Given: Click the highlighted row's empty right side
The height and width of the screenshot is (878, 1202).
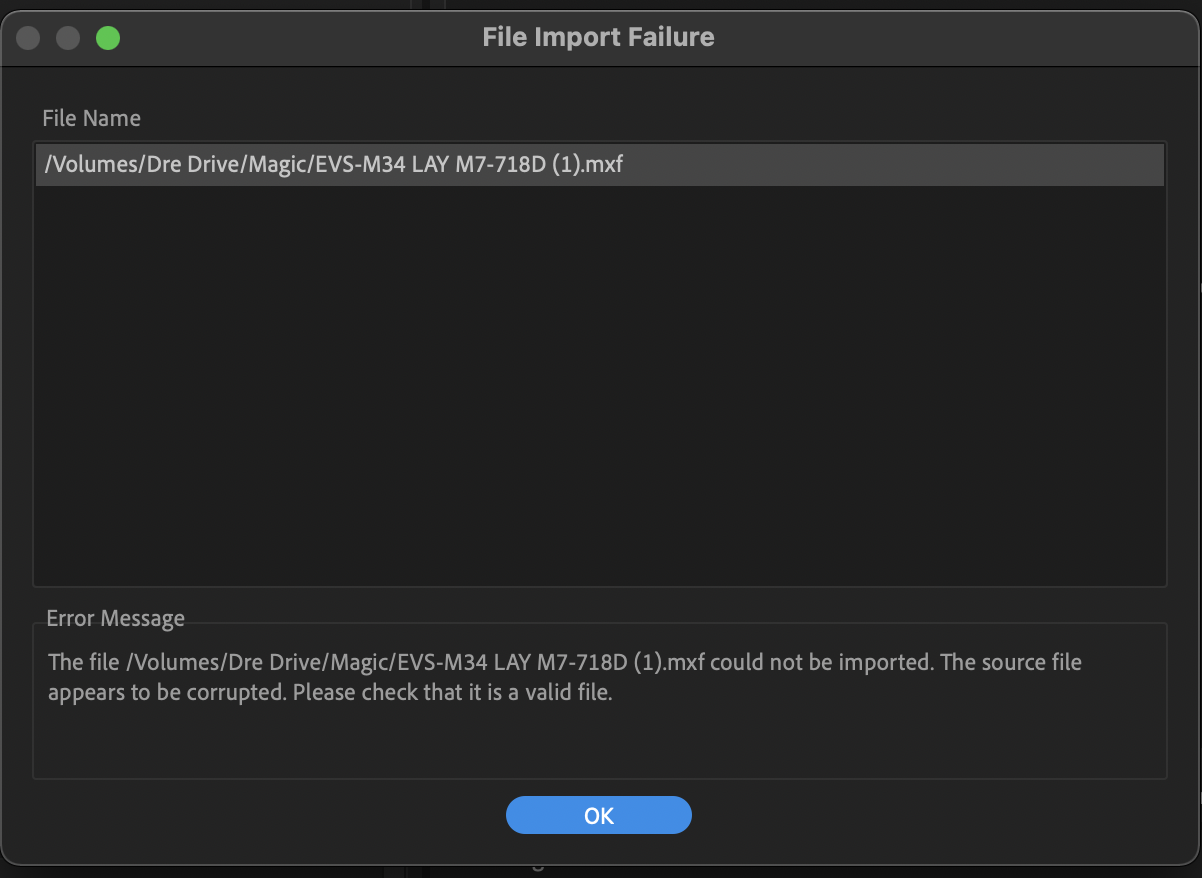Looking at the screenshot, I should click(900, 164).
